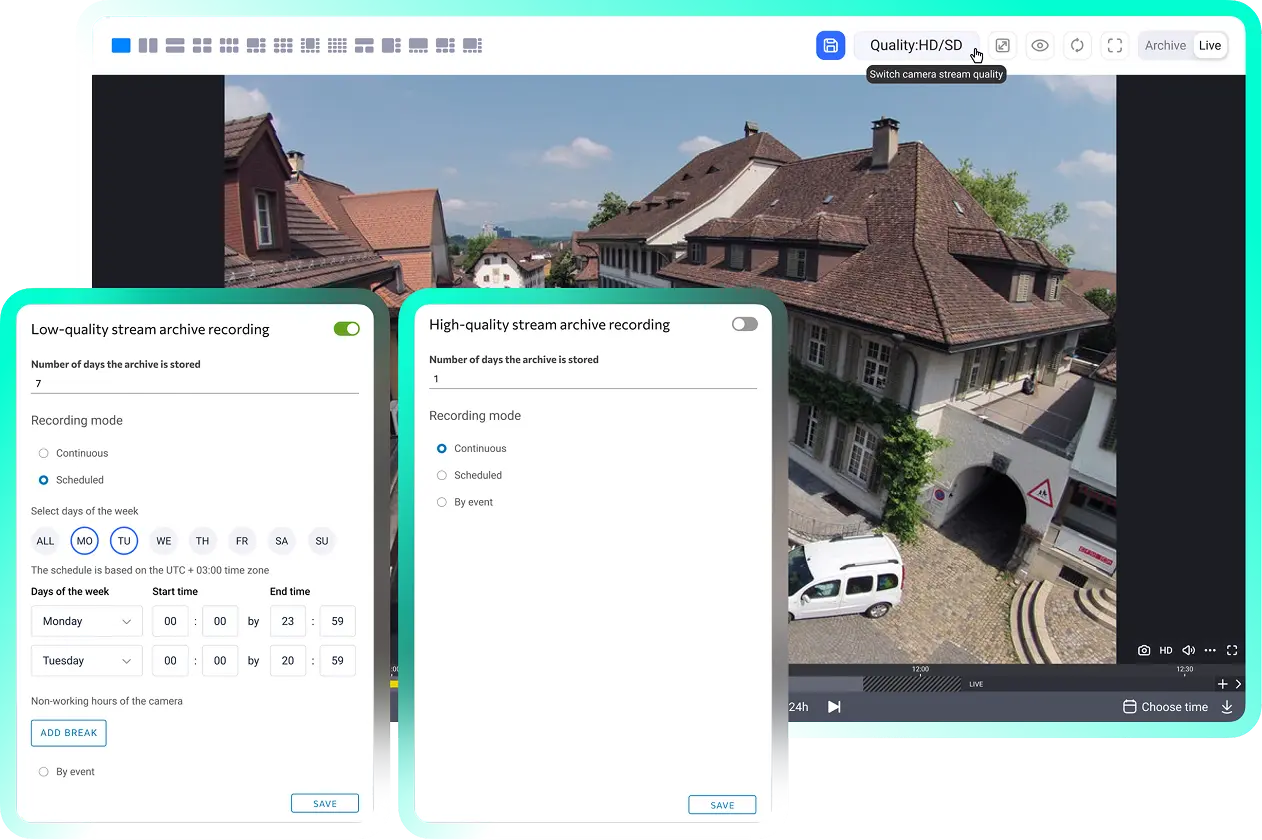Open the three-dot more options menu

pos(1210,651)
